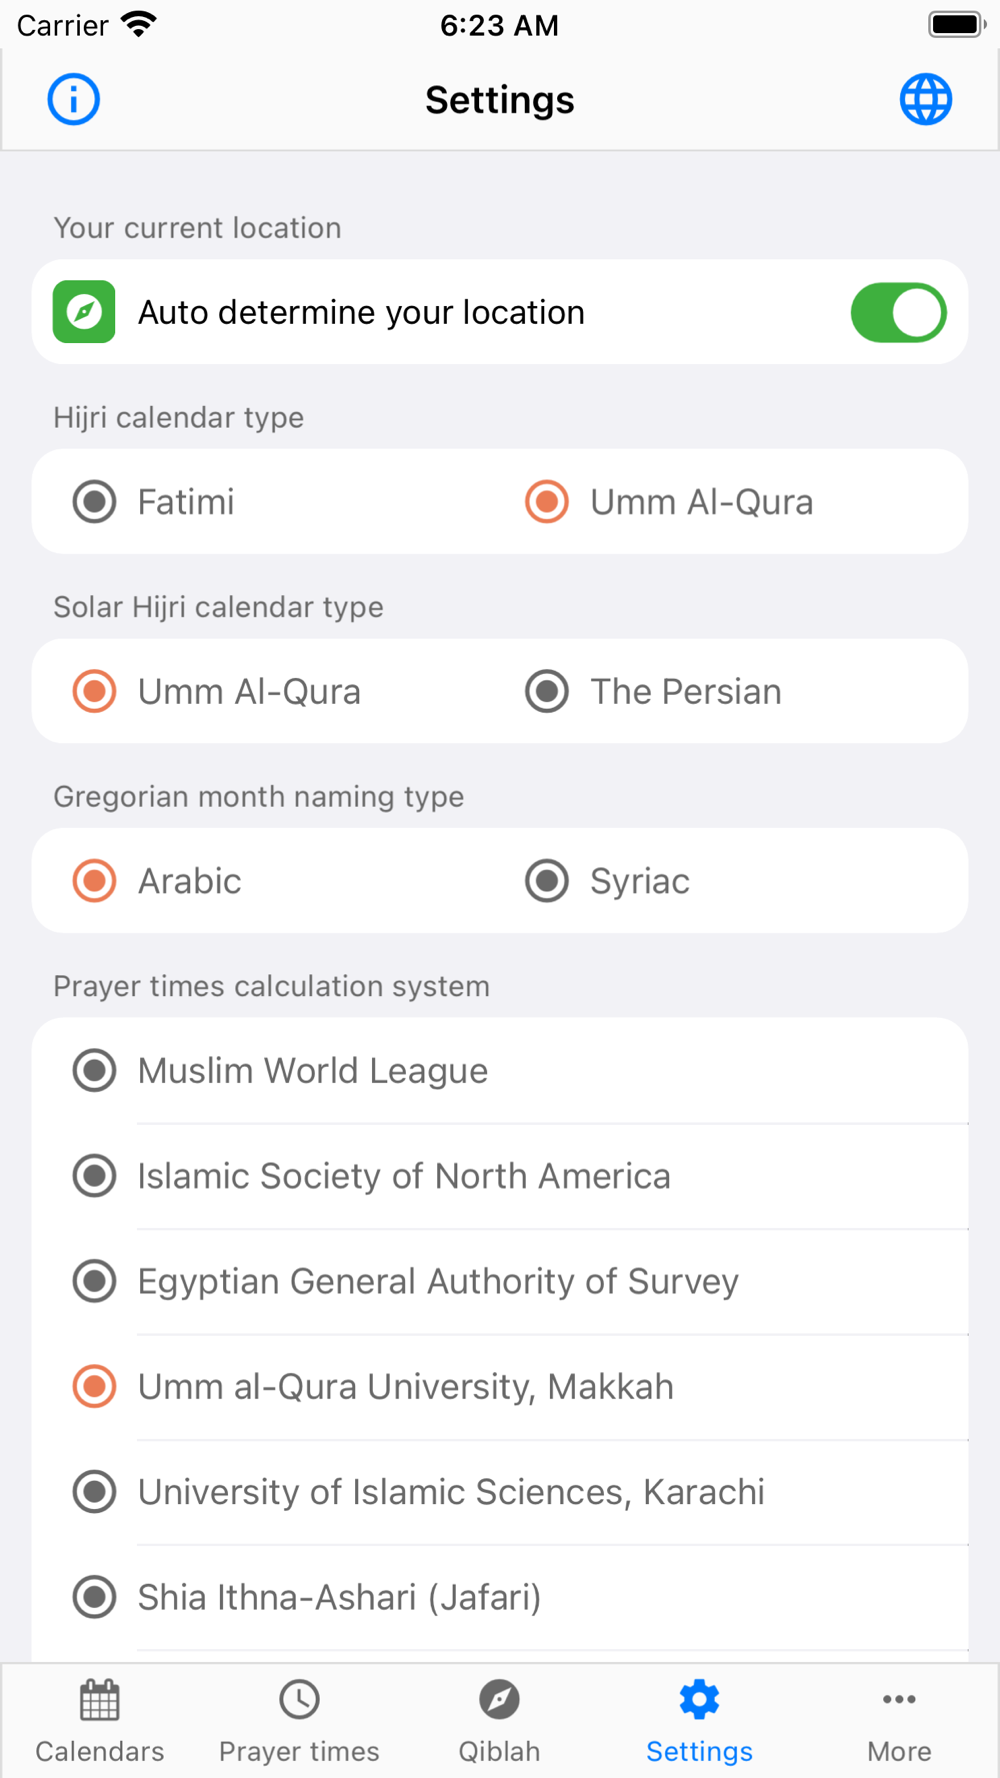Select The Persian Solar Hijri calendar

pos(547,692)
